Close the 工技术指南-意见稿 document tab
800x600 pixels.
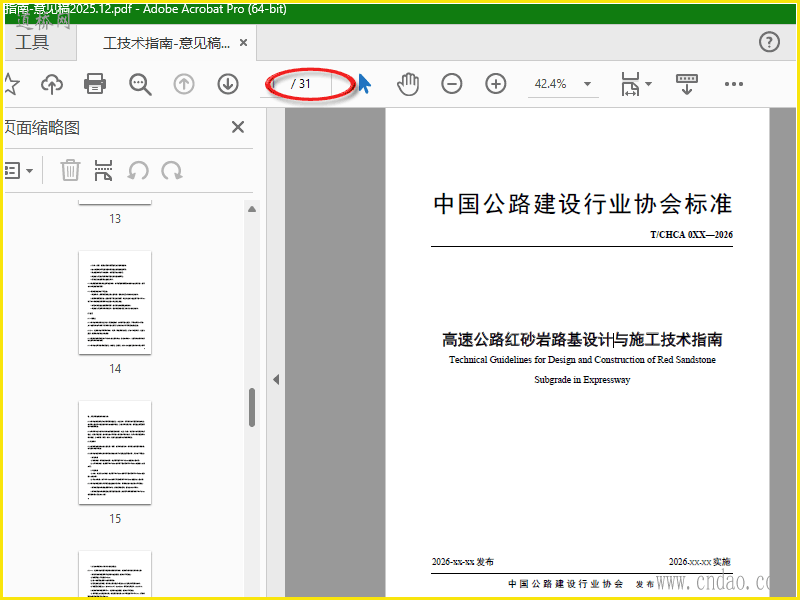243,42
